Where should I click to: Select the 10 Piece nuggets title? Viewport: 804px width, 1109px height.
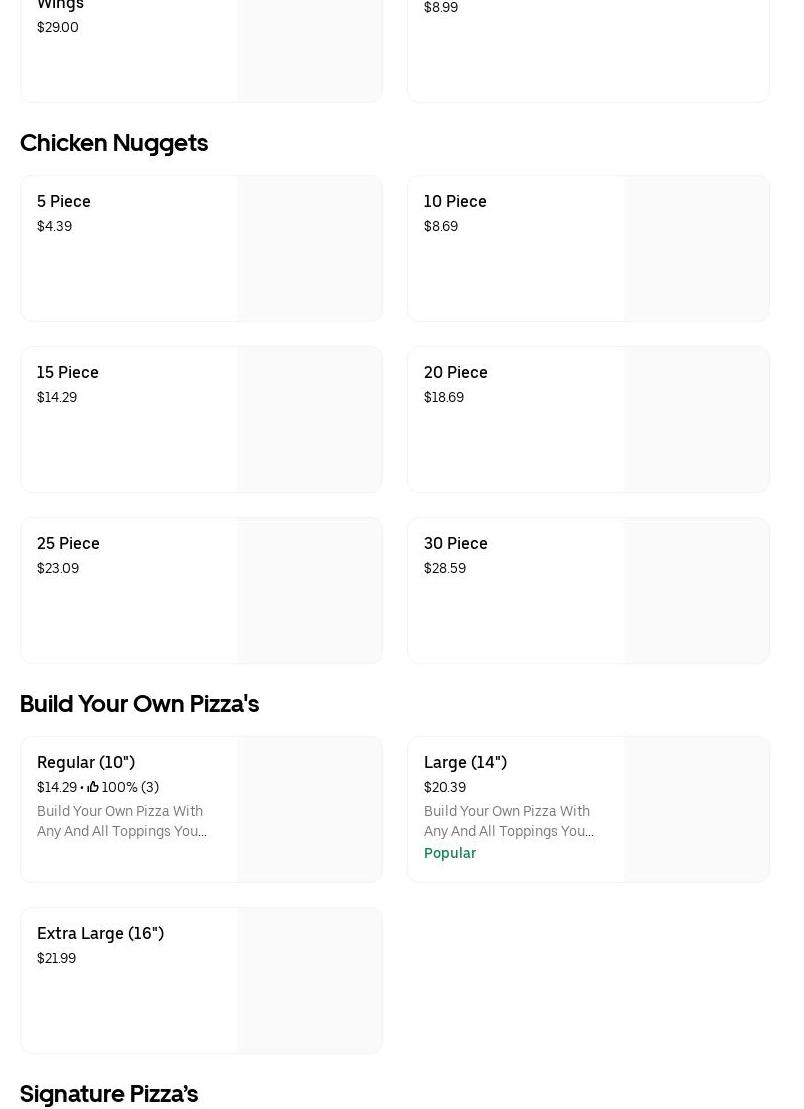(x=455, y=201)
